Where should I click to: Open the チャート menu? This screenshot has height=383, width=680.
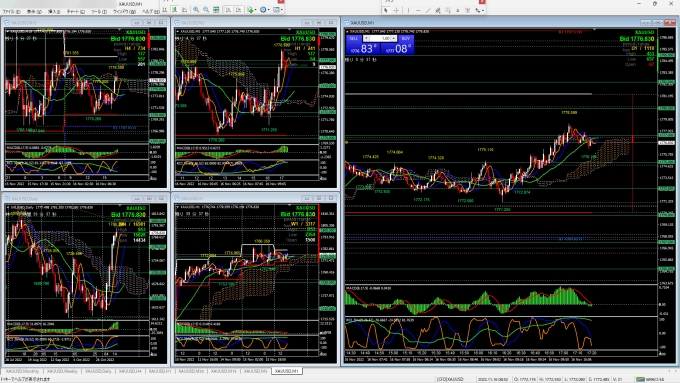75,12
